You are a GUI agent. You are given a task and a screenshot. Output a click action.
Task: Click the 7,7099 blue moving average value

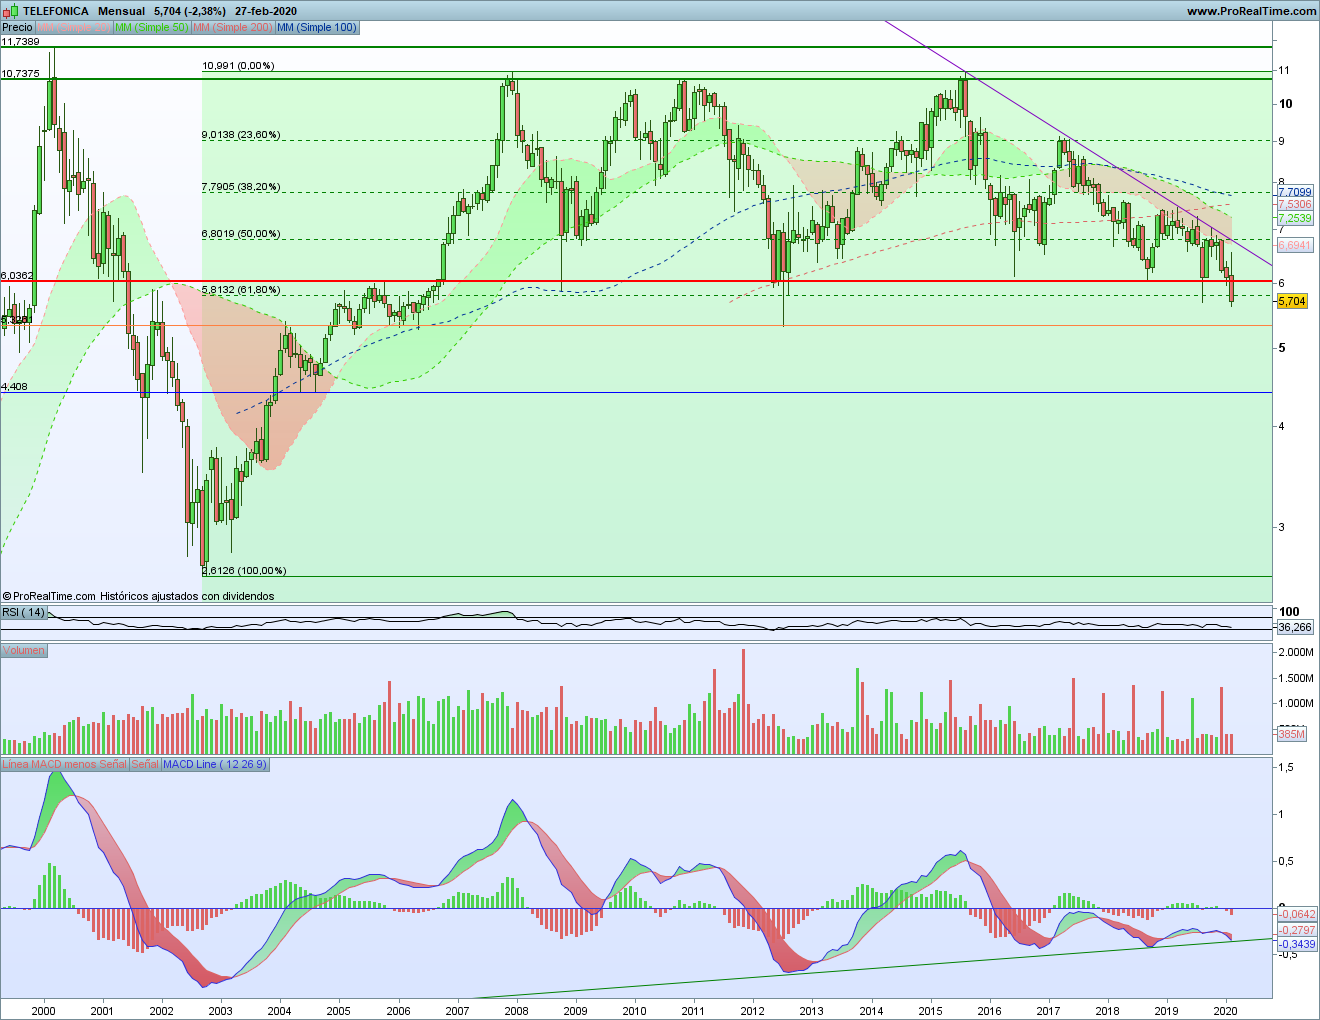1295,192
